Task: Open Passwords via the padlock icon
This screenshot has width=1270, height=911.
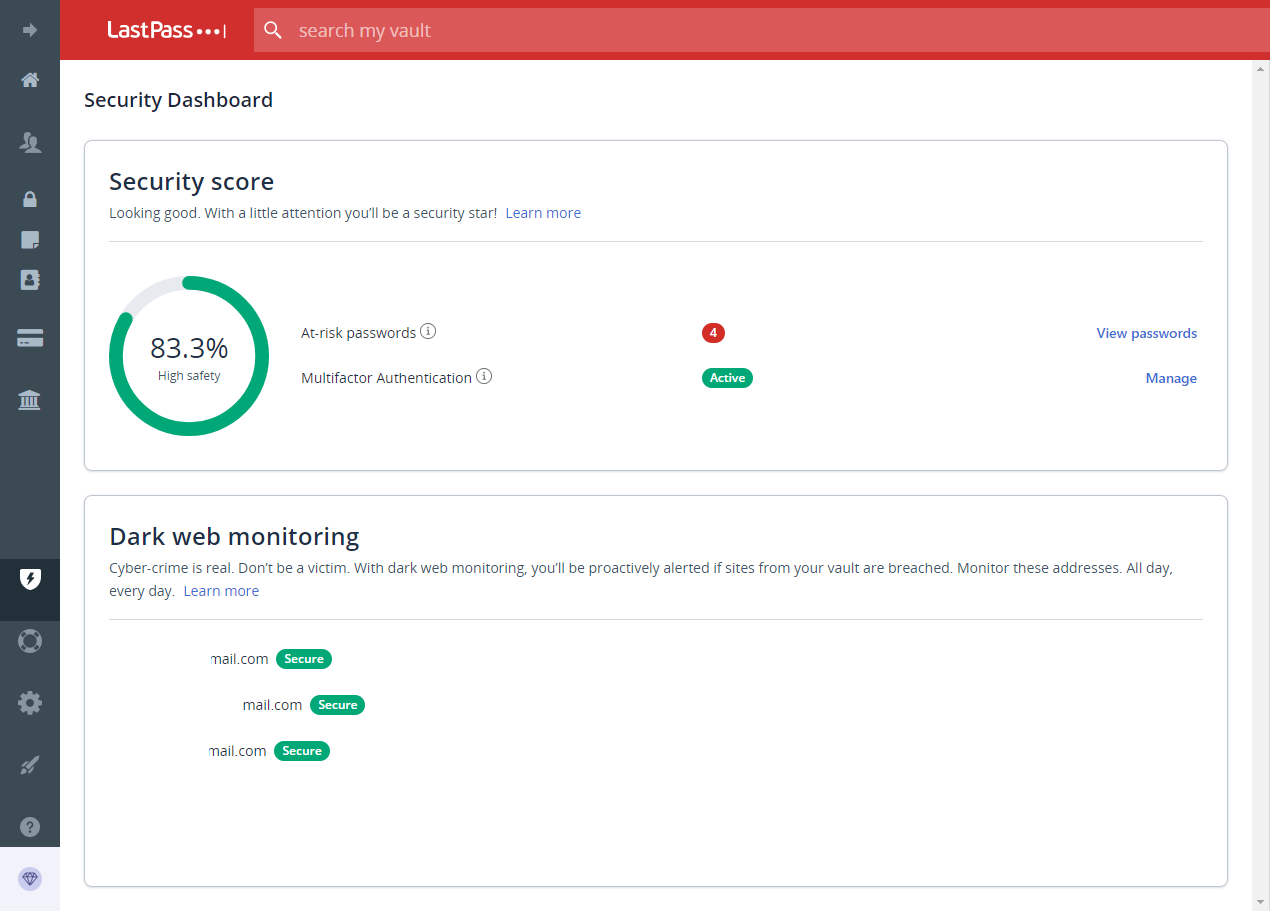Action: pyautogui.click(x=30, y=199)
